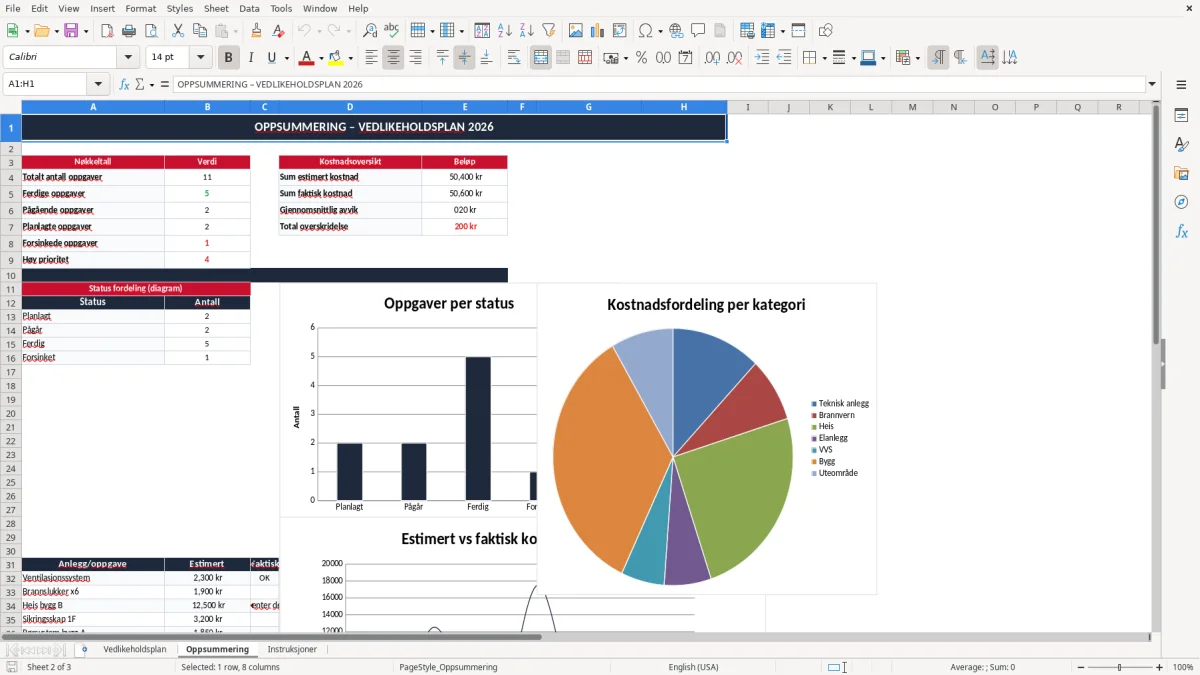Select row 12 header
This screenshot has height=675, width=1200.
point(11,302)
